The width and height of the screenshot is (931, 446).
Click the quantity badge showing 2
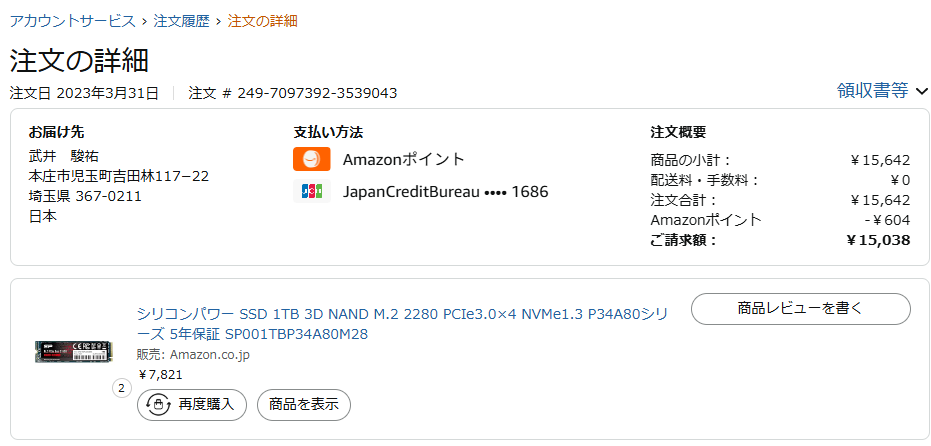click(122, 387)
